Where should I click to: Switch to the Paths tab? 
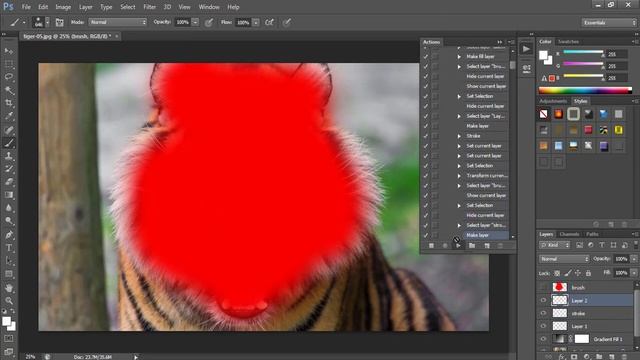pyautogui.click(x=592, y=234)
